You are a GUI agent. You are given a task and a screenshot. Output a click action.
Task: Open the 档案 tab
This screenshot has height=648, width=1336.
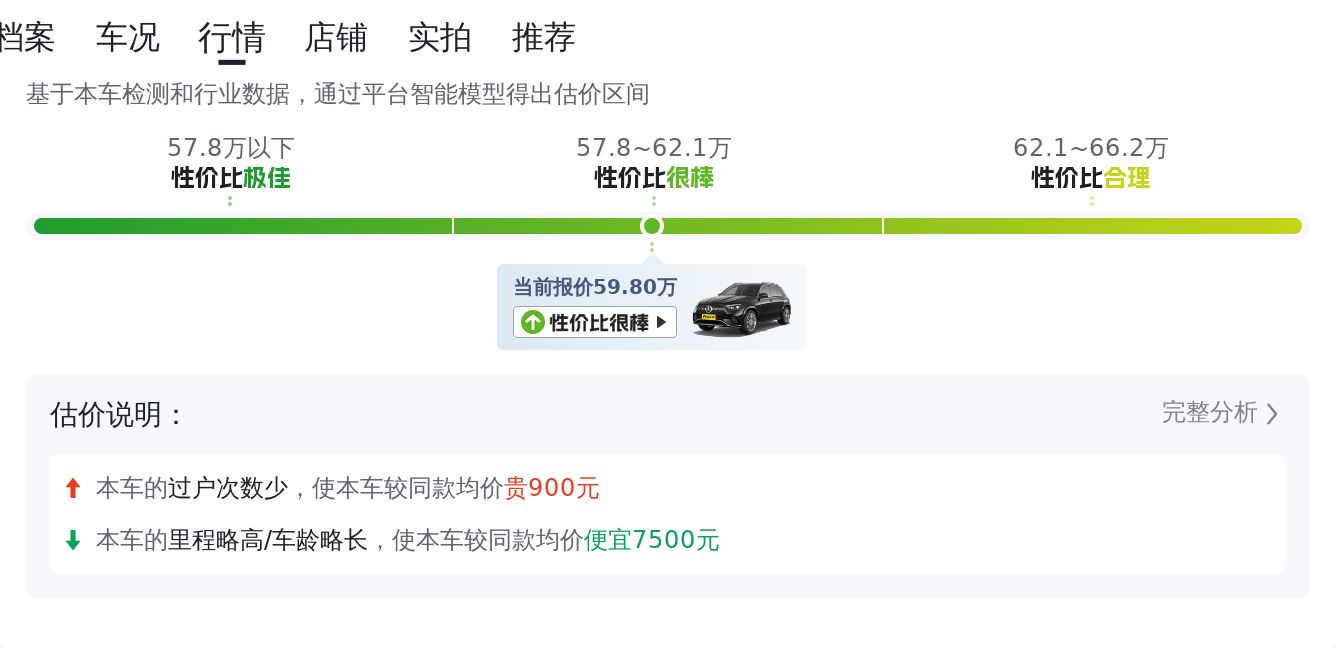click(27, 38)
